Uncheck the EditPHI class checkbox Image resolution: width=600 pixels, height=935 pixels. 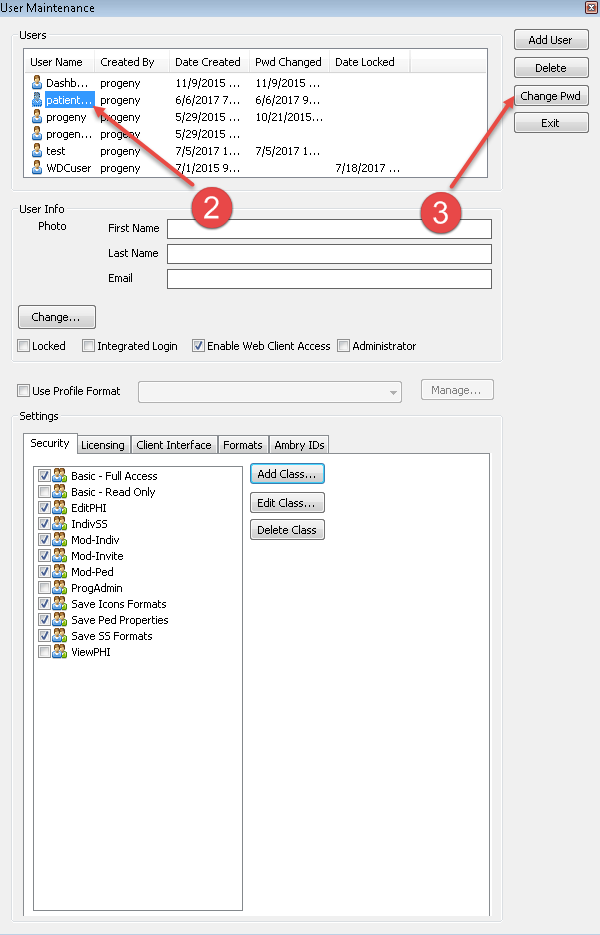[44, 507]
